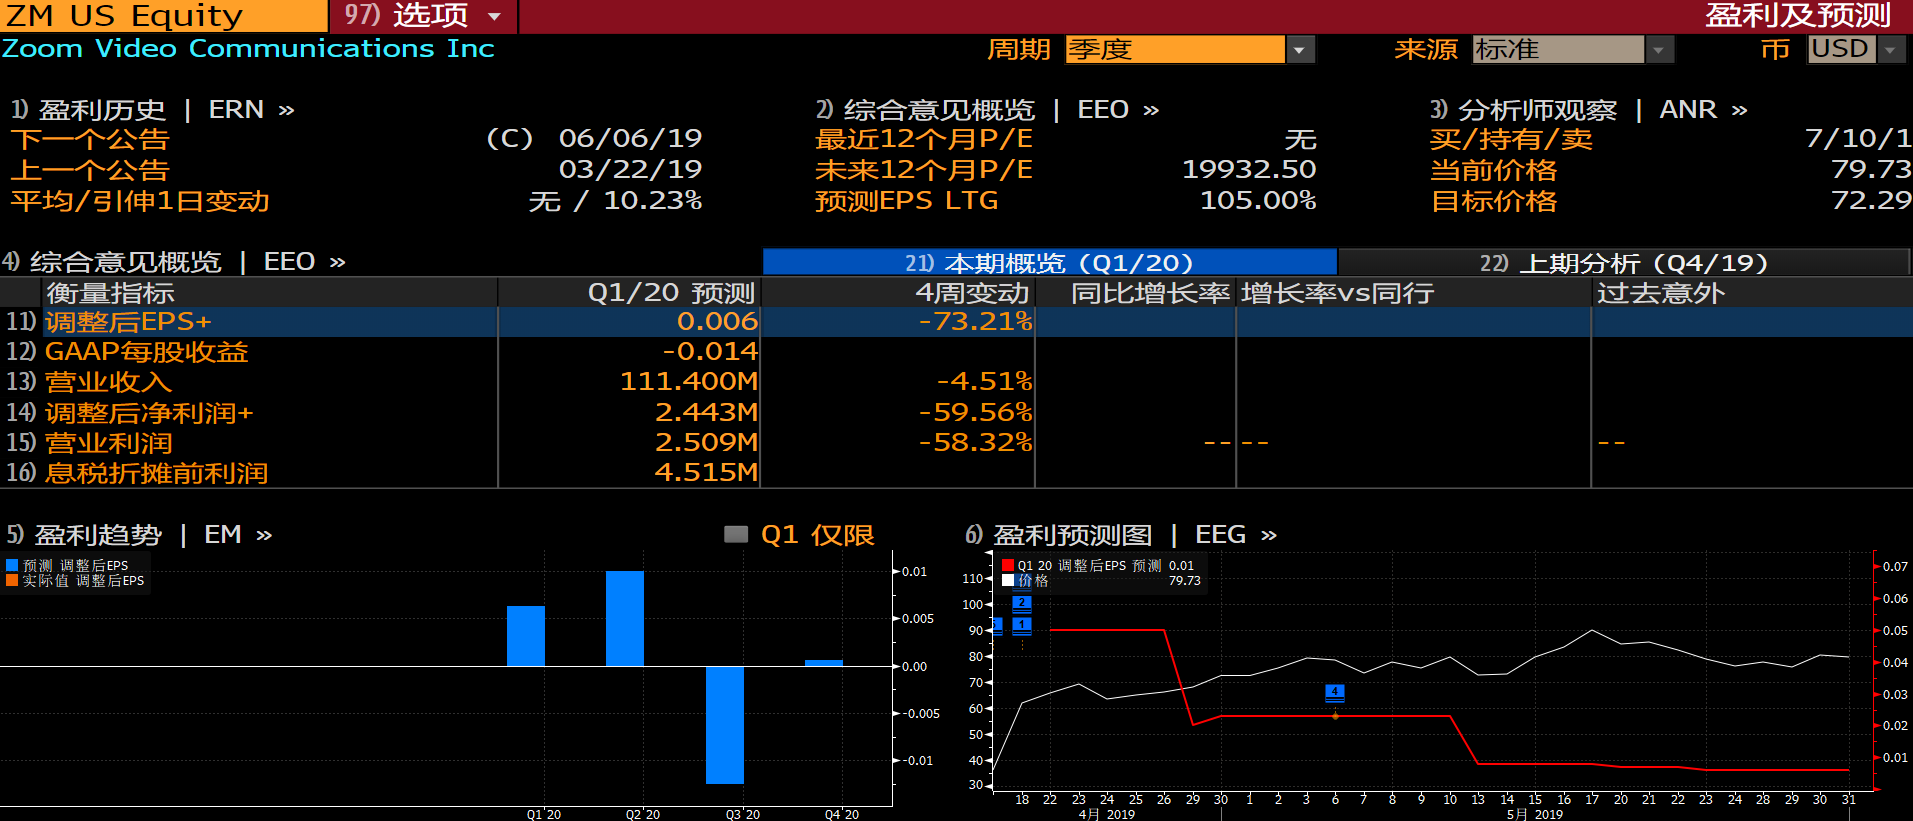The height and width of the screenshot is (821, 1913).
Task: Click chart event marker 1
Action: 1021,625
